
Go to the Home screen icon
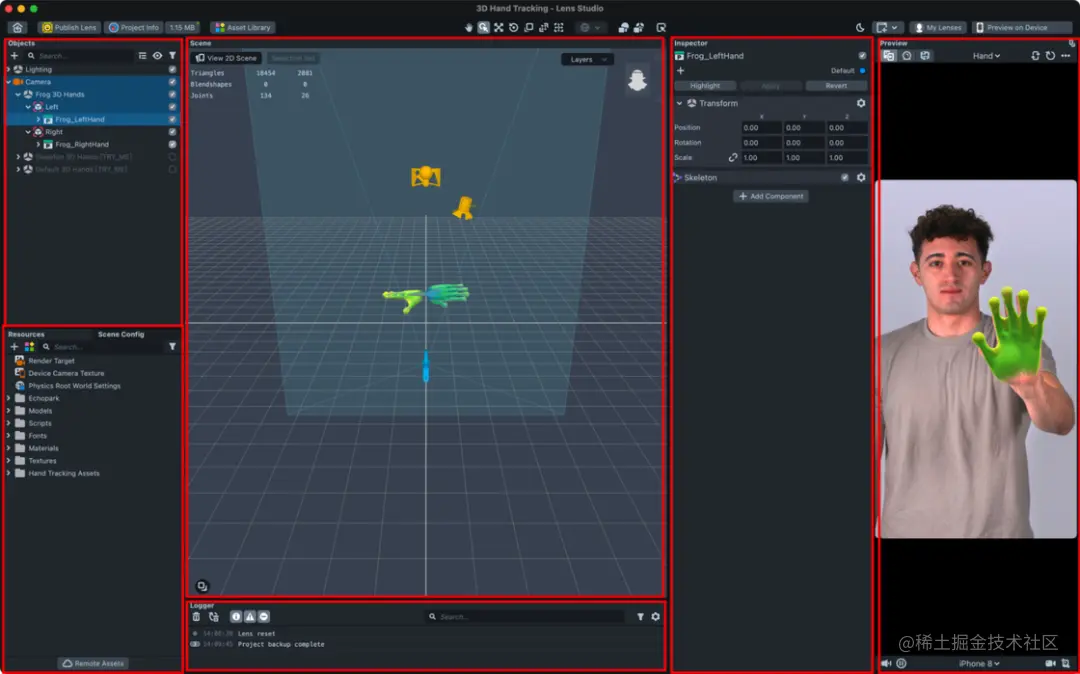pyautogui.click(x=17, y=28)
